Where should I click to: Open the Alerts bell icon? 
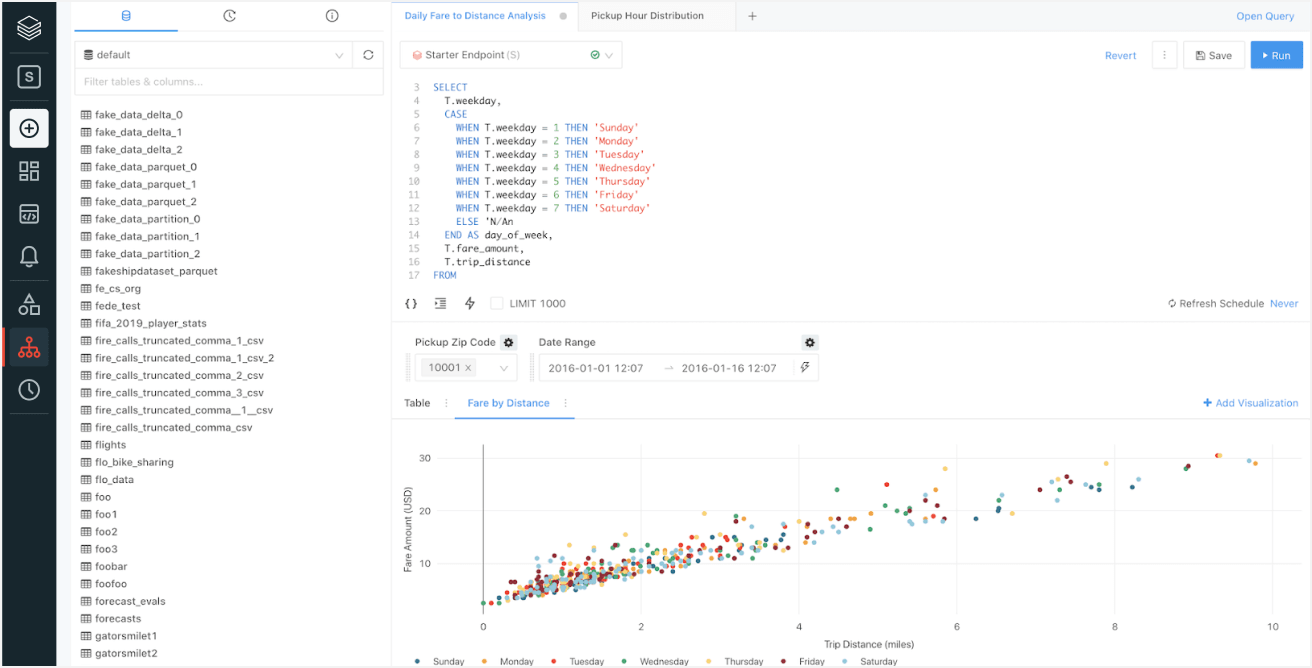[x=29, y=257]
